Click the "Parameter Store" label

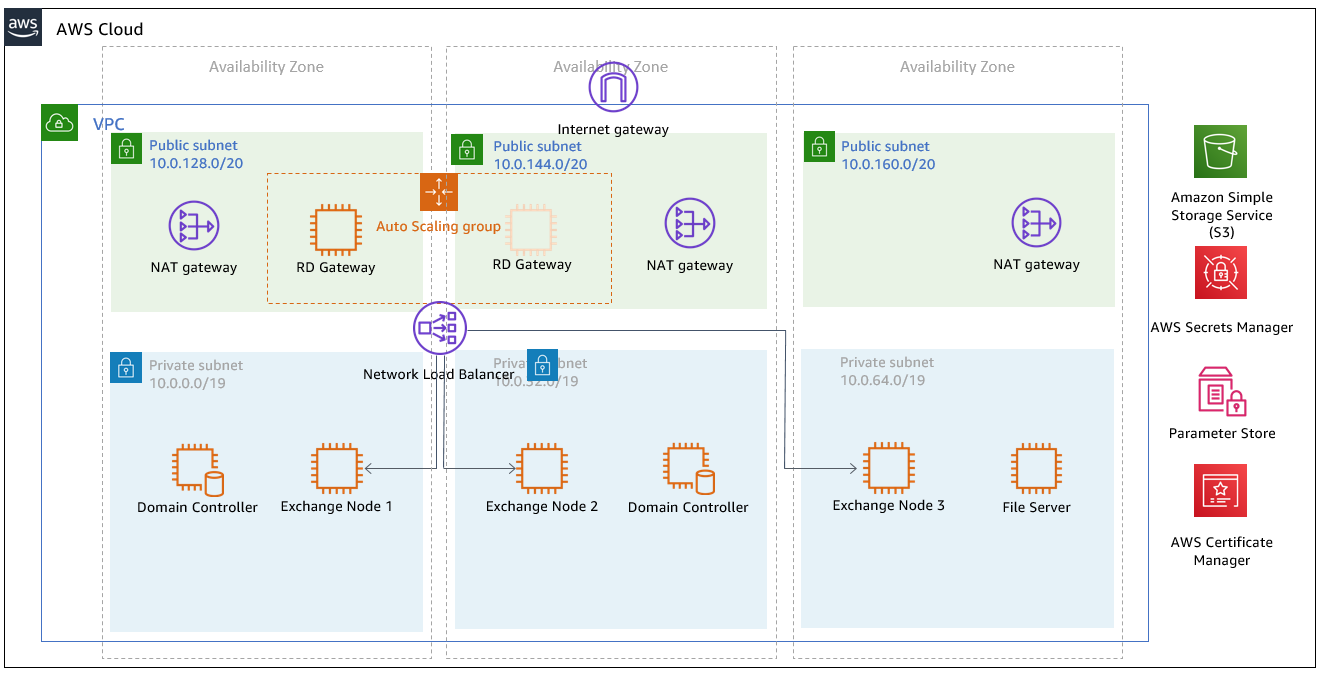[1222, 433]
